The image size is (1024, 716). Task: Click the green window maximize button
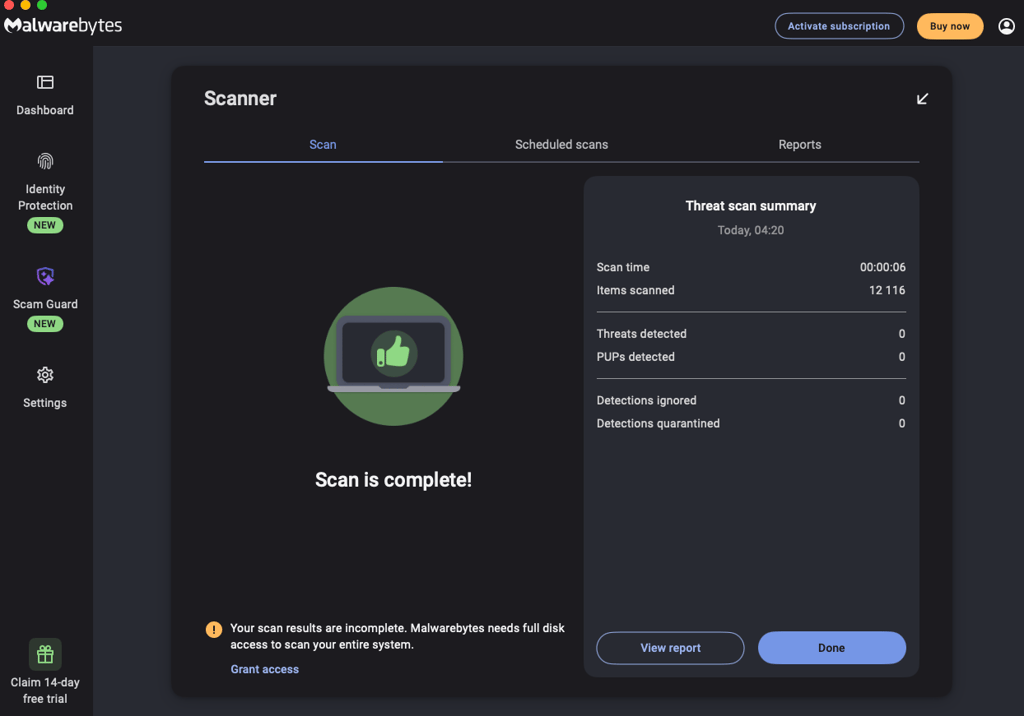[42, 5]
